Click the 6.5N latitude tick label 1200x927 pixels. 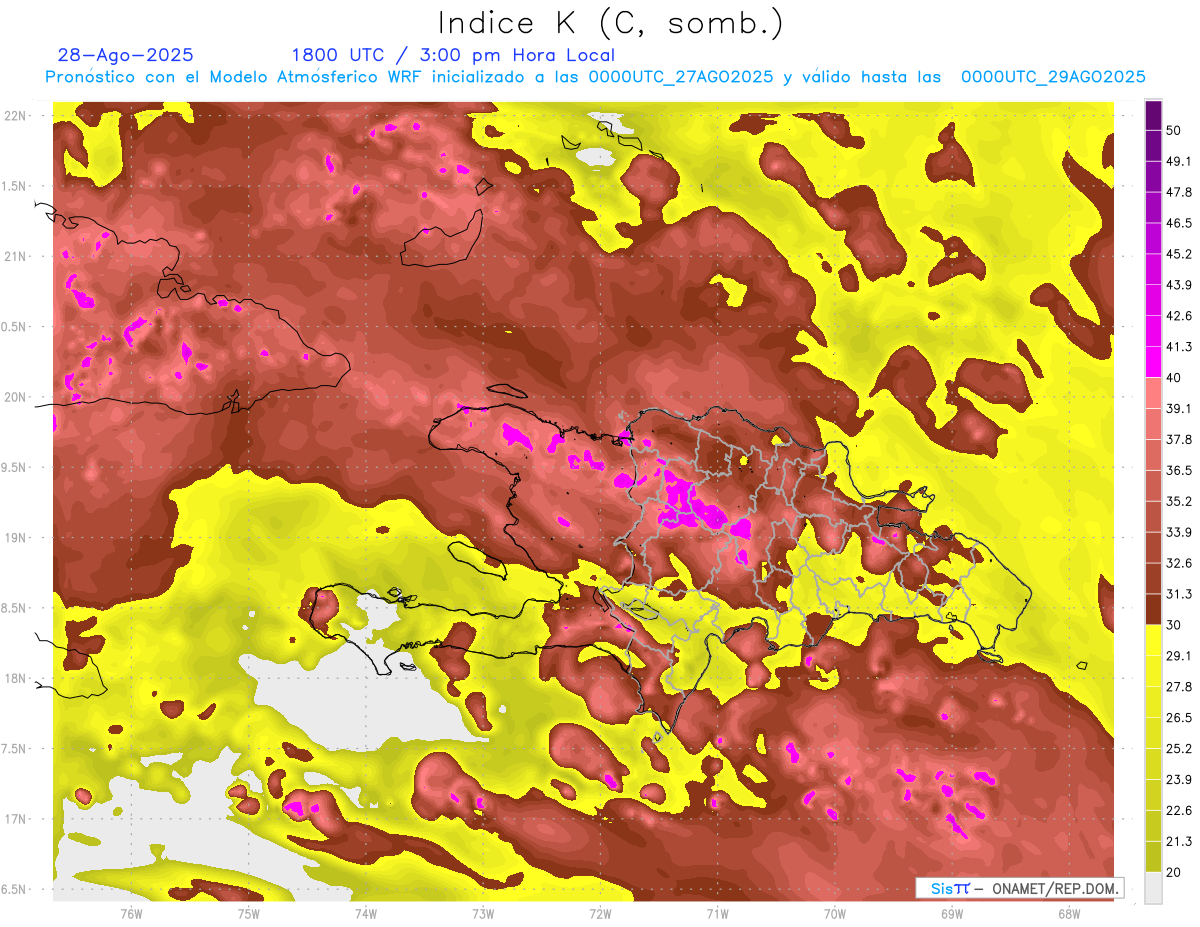pos(15,889)
